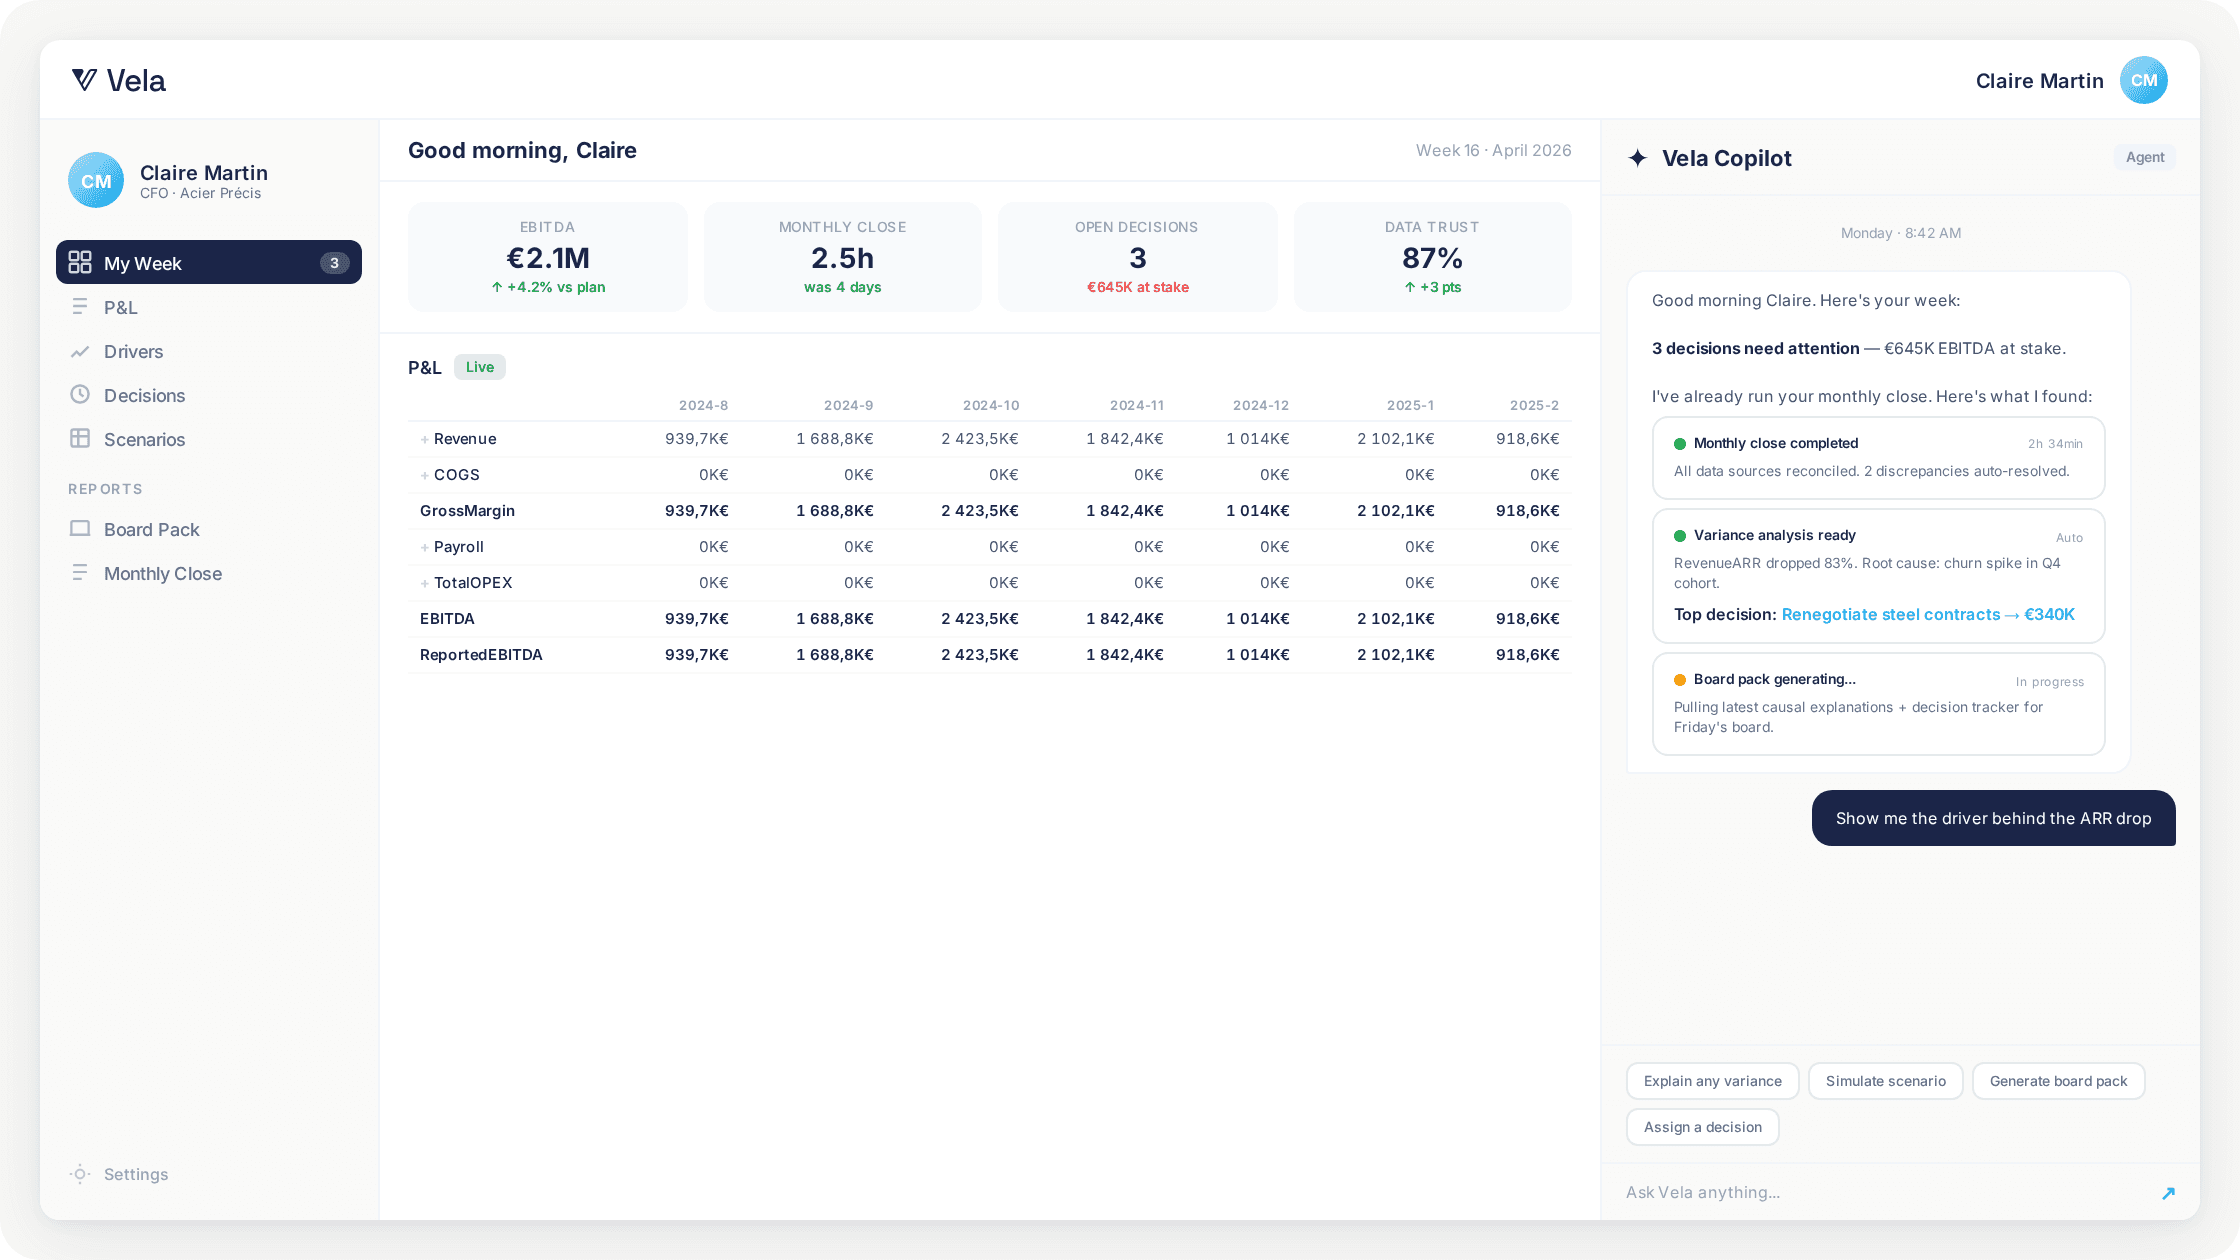Open Monthly Close in the sidebar
Image resolution: width=2240 pixels, height=1260 pixels.
[x=162, y=573]
